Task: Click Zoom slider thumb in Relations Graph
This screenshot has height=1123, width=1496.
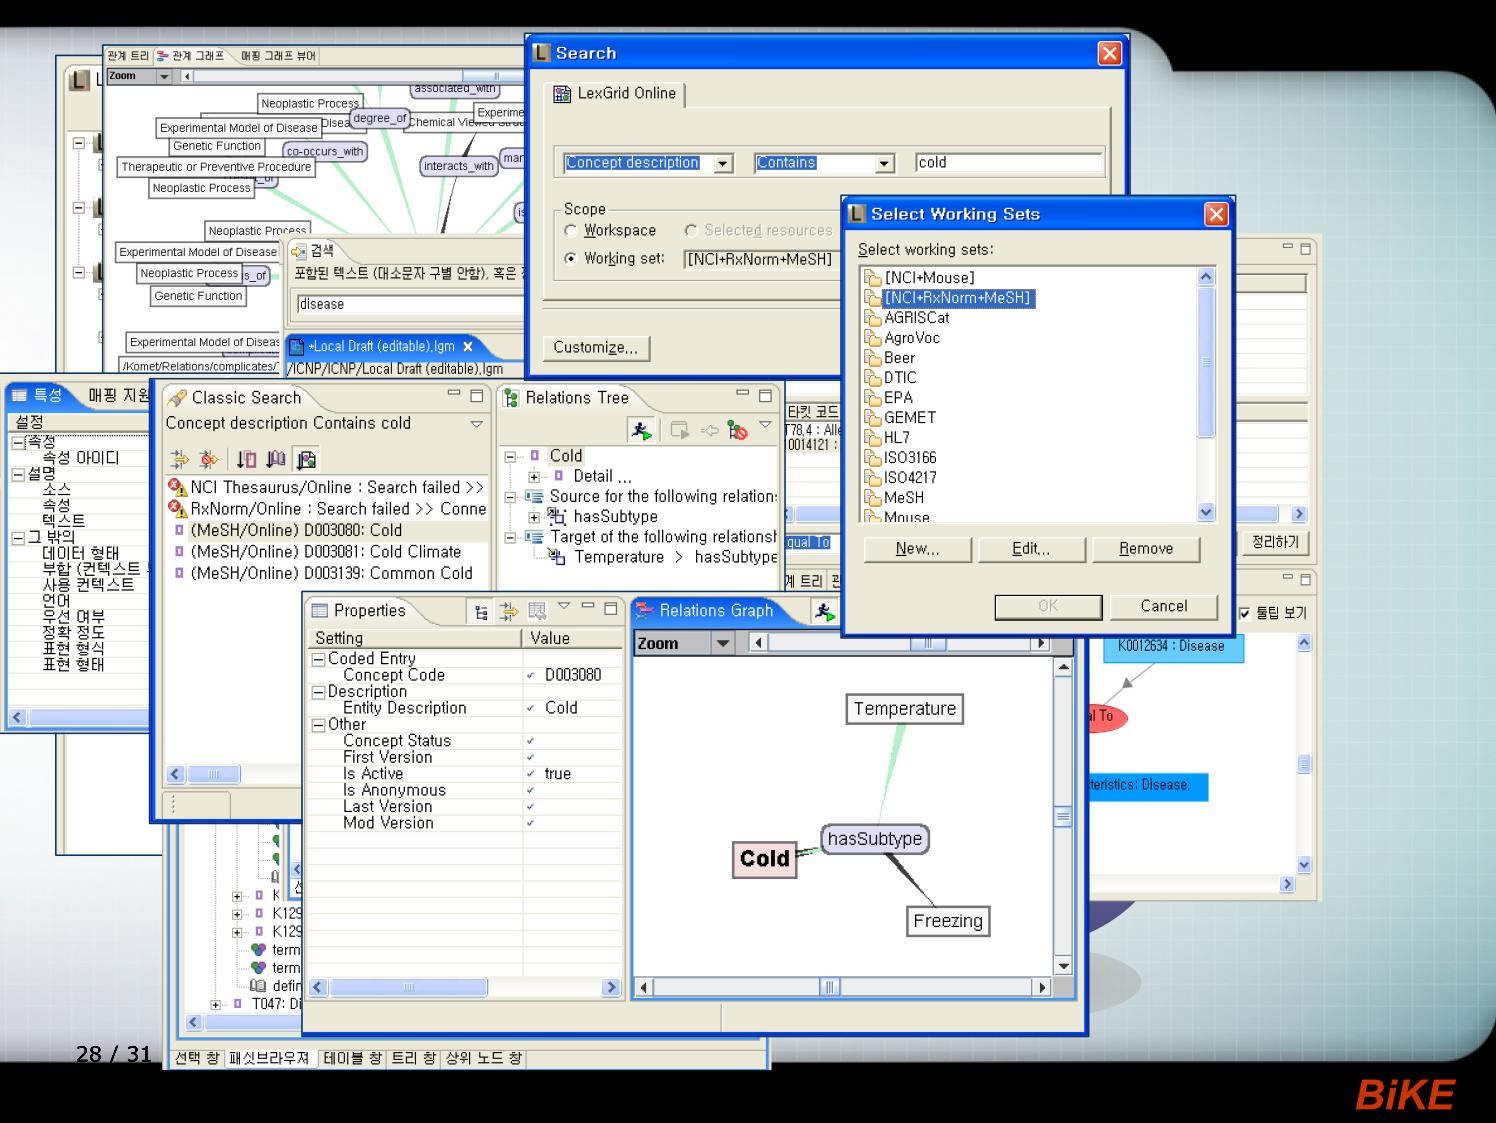Action: (x=929, y=644)
